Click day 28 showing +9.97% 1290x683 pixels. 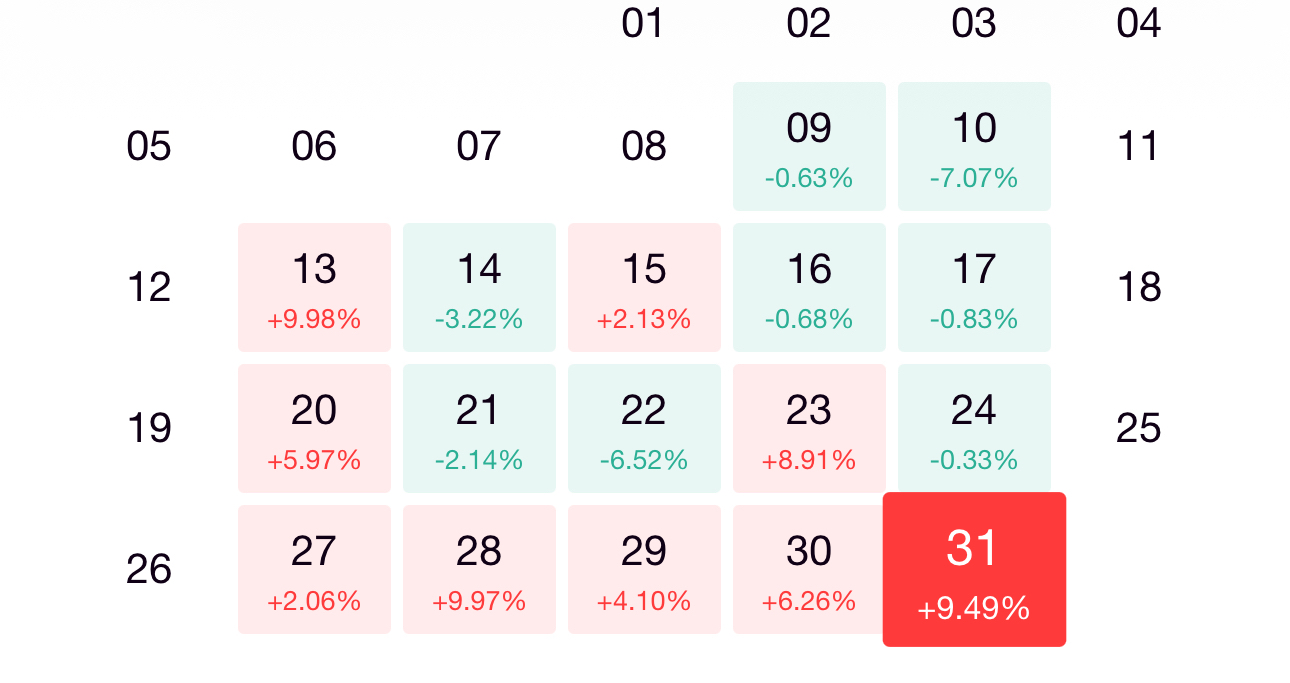[x=479, y=570]
